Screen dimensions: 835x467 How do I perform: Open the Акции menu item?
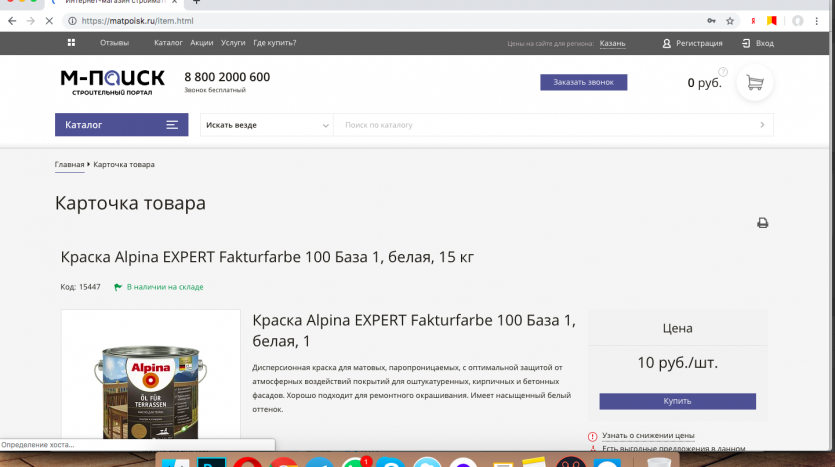click(x=202, y=43)
